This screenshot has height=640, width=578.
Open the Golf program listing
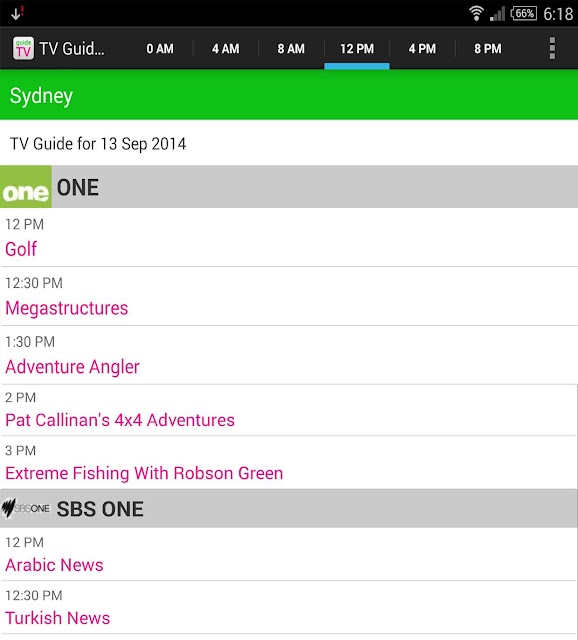tap(289, 238)
